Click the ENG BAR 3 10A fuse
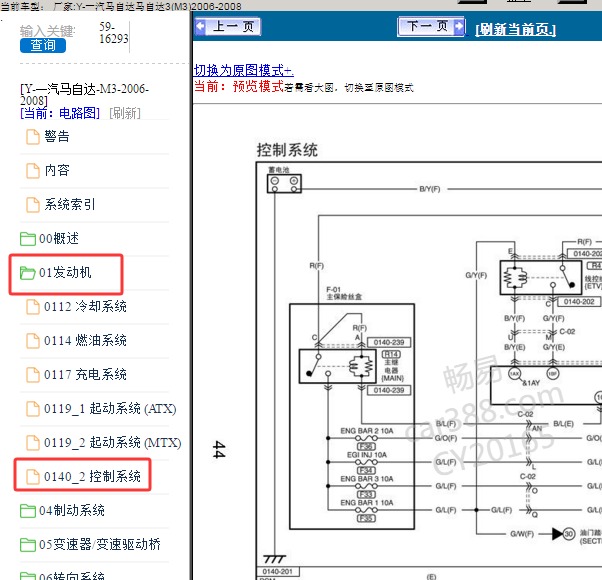This screenshot has width=602, height=580. click(367, 486)
